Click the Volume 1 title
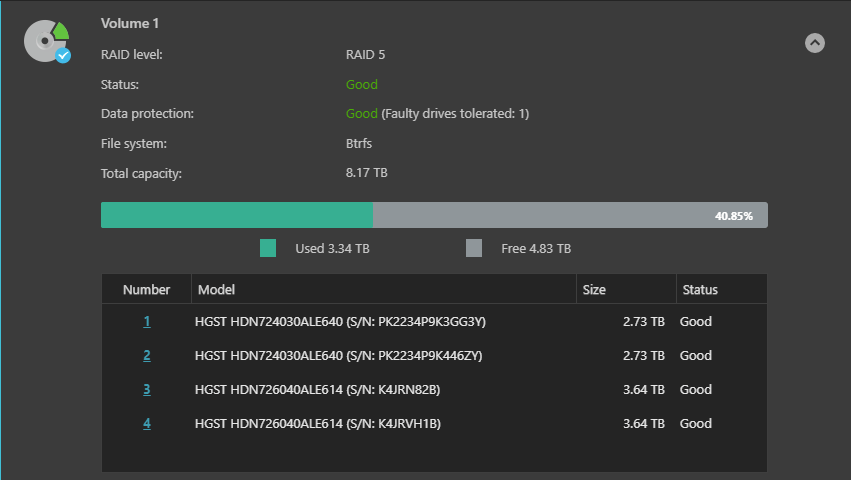This screenshot has height=480, width=851. pyautogui.click(x=130, y=23)
